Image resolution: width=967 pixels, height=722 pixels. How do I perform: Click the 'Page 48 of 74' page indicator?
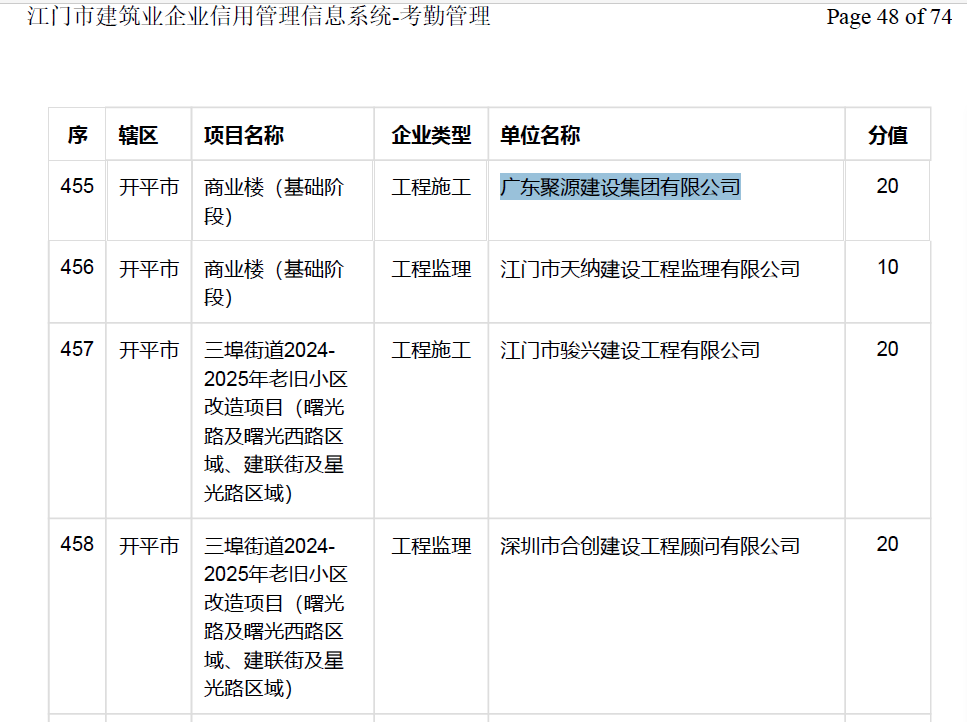click(x=889, y=17)
